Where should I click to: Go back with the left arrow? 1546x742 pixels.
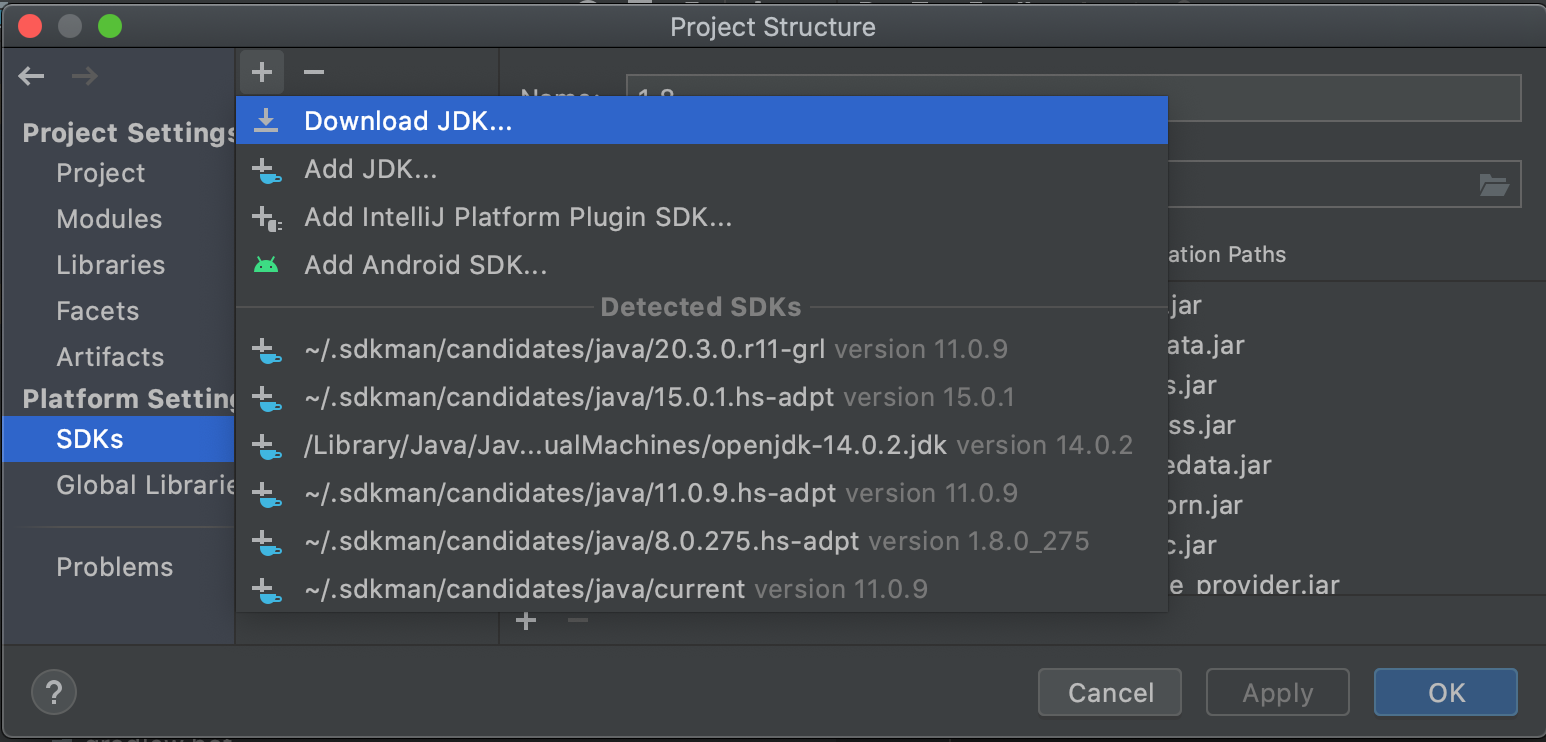(x=32, y=76)
